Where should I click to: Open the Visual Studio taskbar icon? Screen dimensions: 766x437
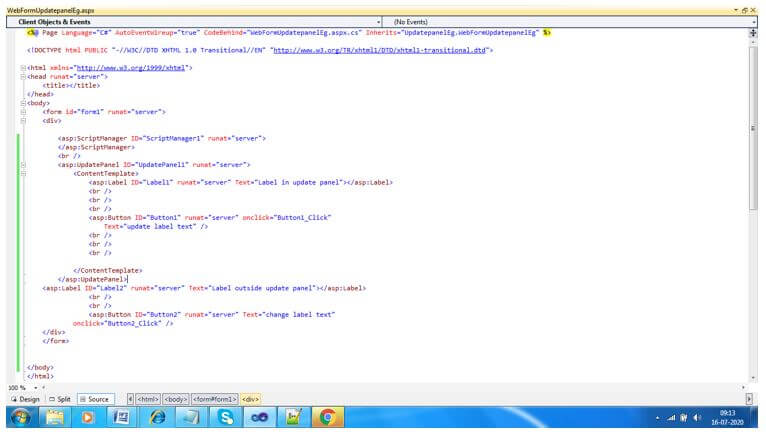tap(259, 417)
